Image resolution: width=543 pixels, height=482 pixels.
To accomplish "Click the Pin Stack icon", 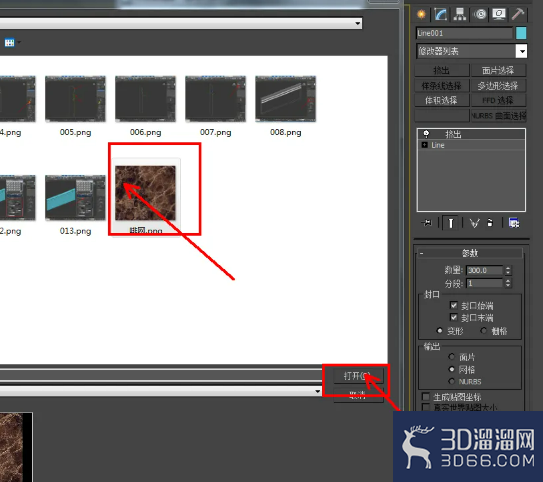I will [427, 223].
